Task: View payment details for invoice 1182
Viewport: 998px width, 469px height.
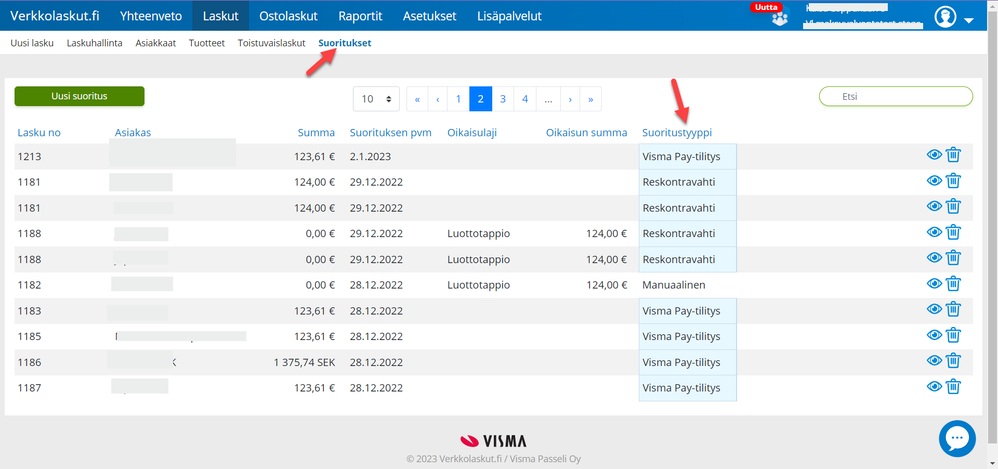Action: tap(934, 284)
